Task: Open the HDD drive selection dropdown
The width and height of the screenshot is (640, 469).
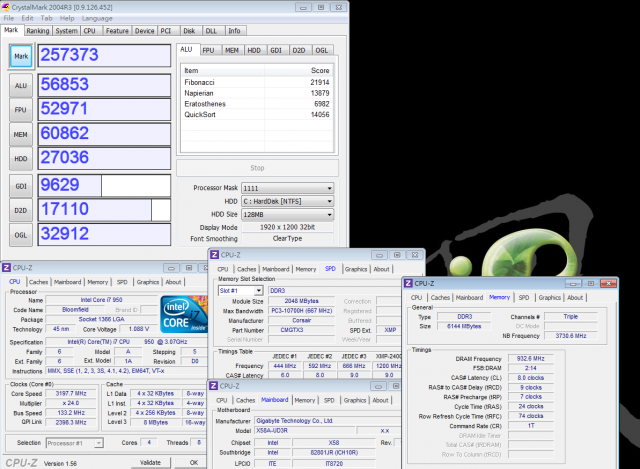Action: click(x=287, y=201)
